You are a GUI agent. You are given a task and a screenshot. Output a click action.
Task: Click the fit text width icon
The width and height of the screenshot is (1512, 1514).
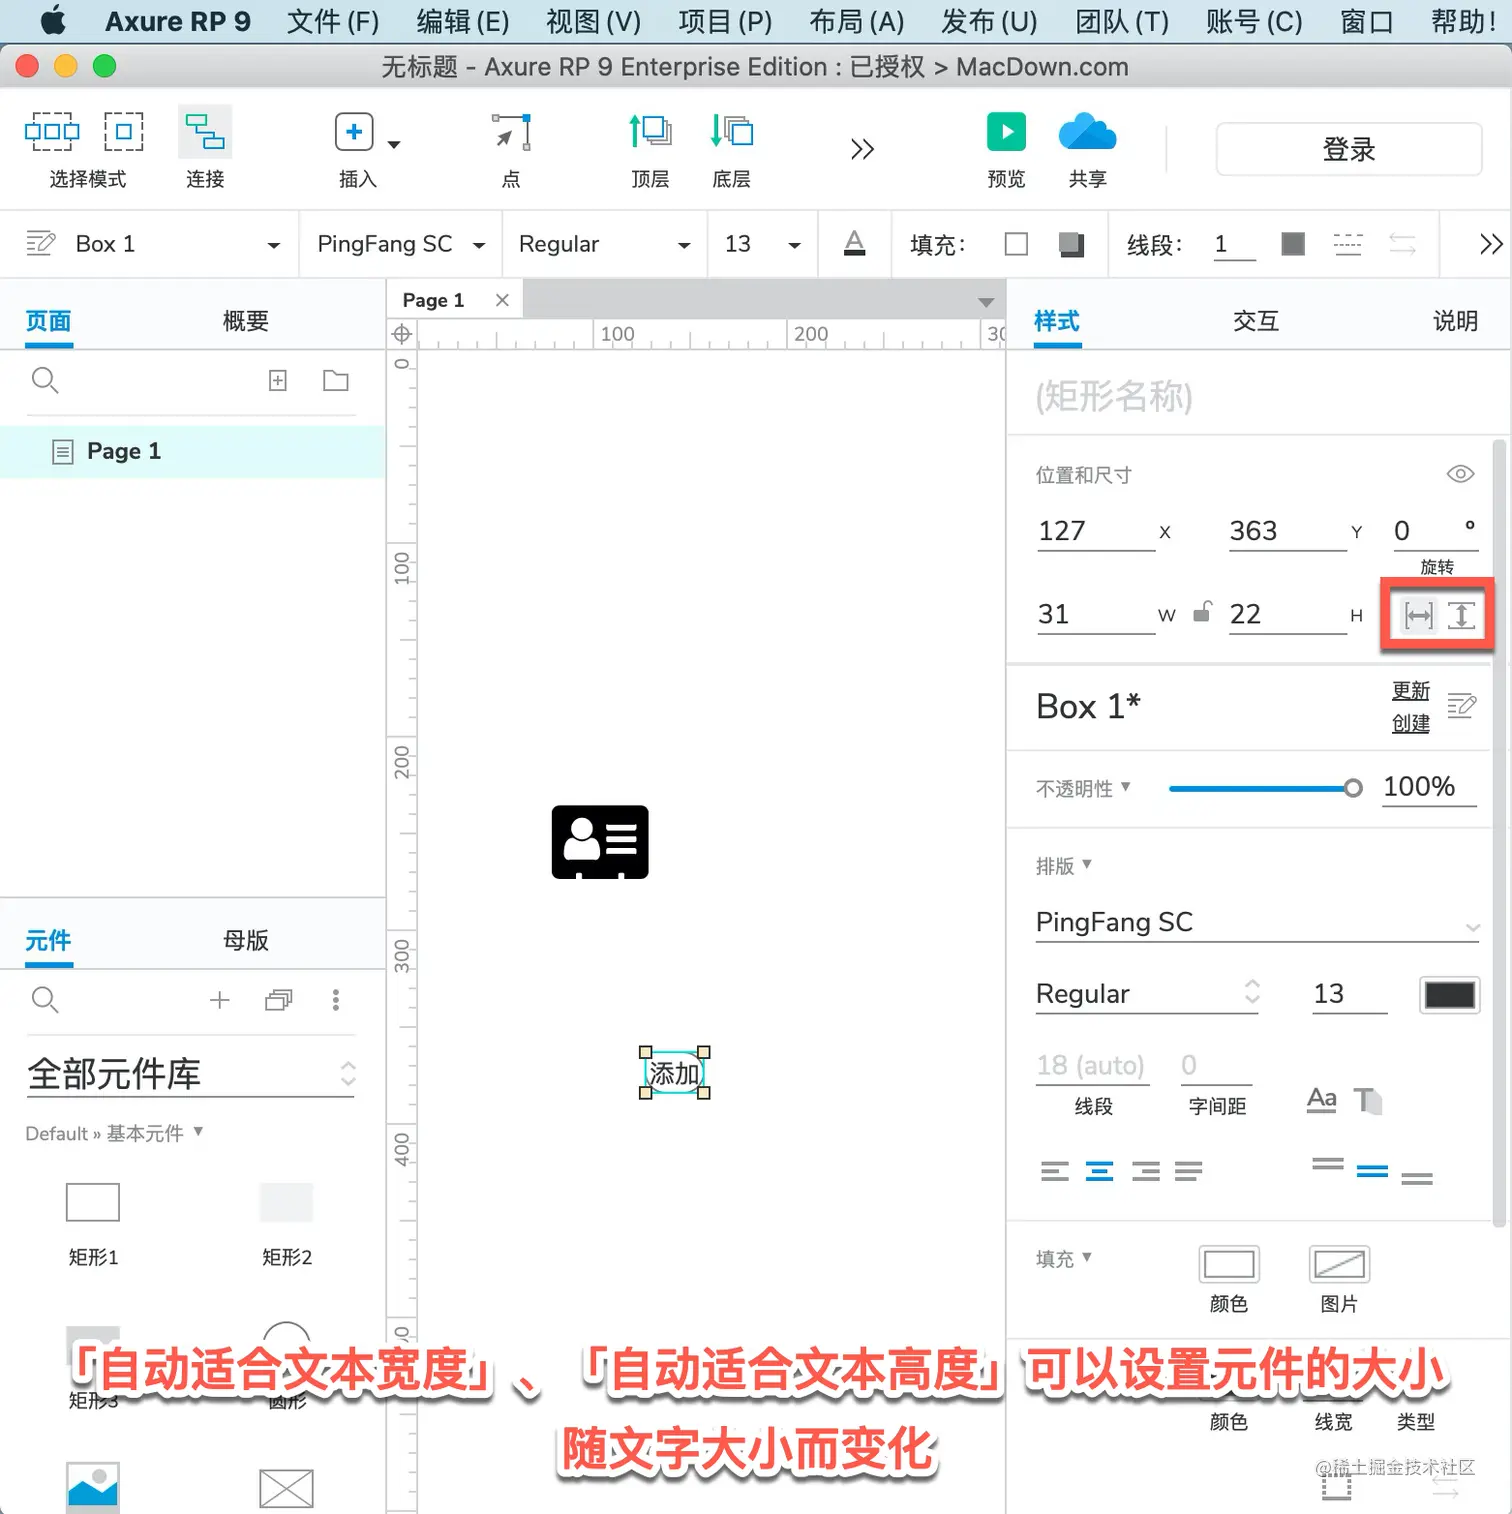pos(1418,615)
